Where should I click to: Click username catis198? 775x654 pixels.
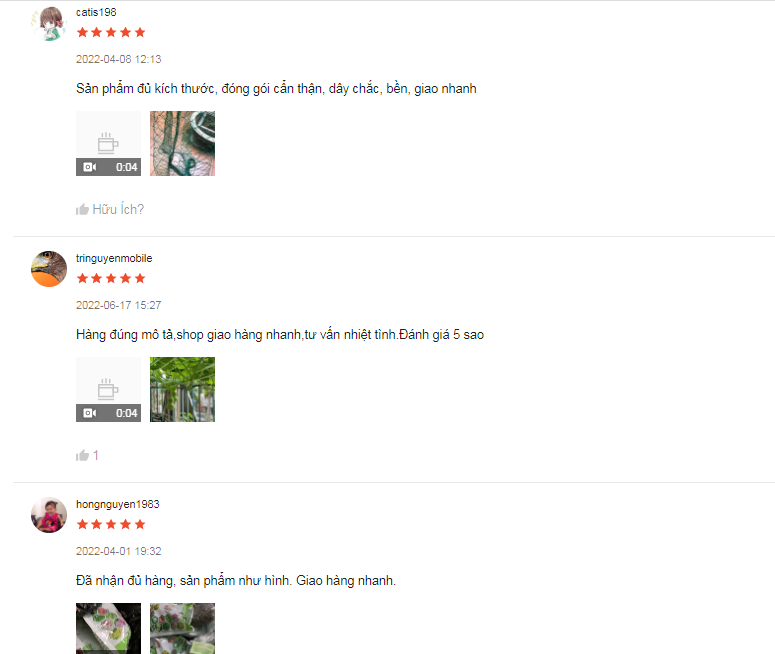click(96, 12)
